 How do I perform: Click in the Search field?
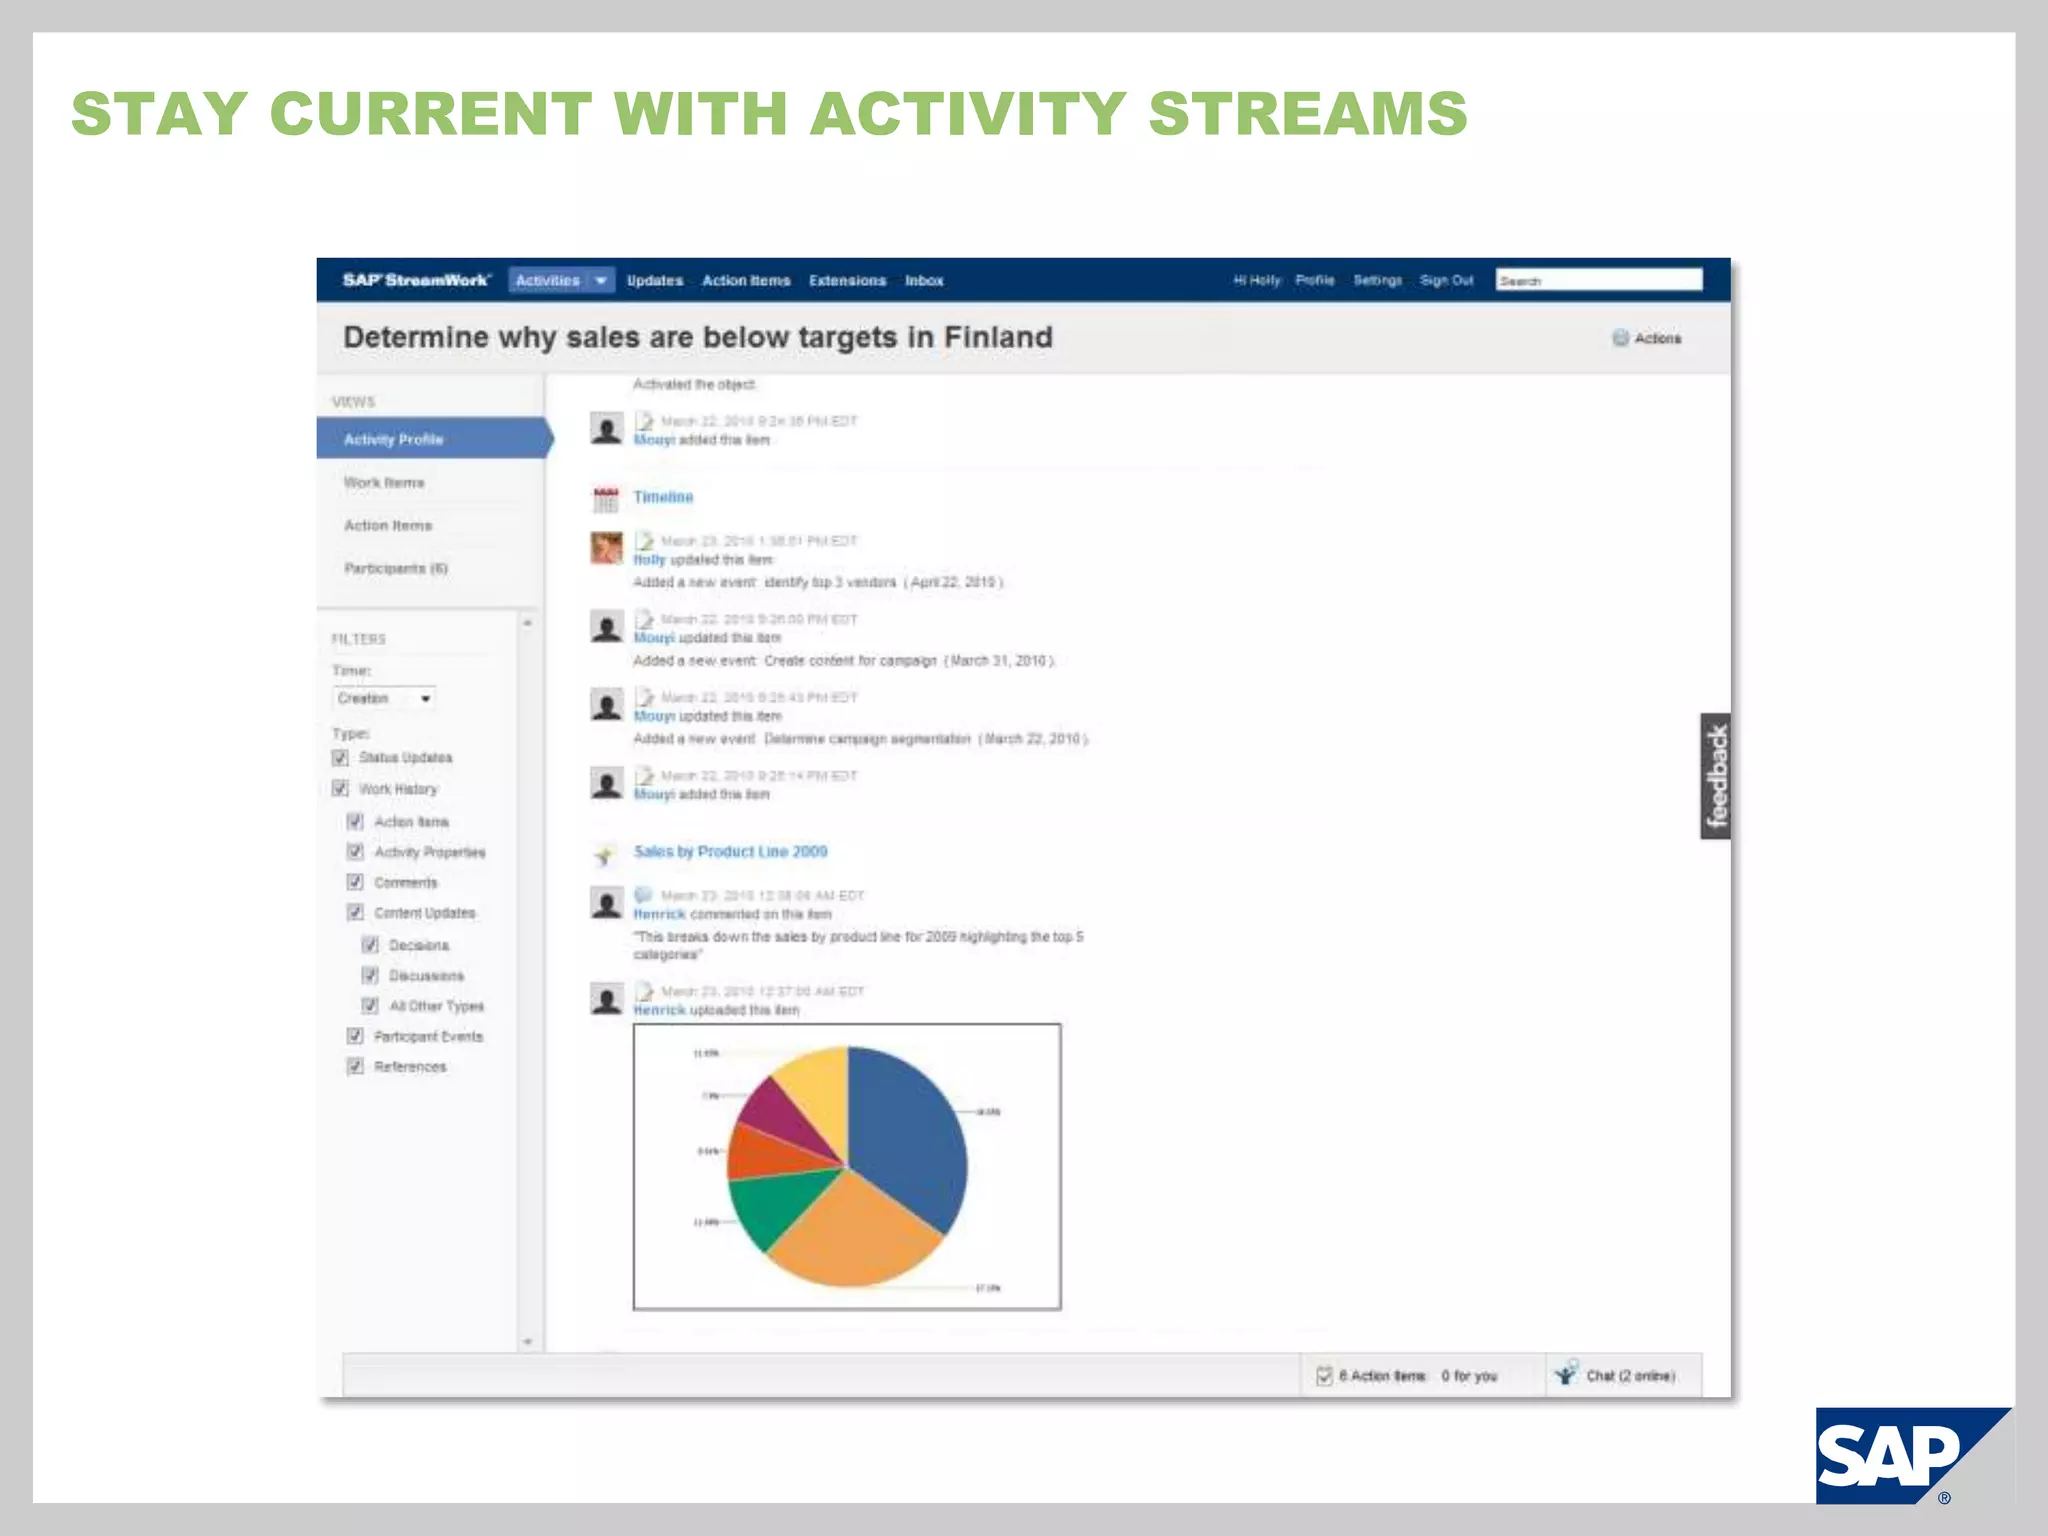tap(1599, 280)
